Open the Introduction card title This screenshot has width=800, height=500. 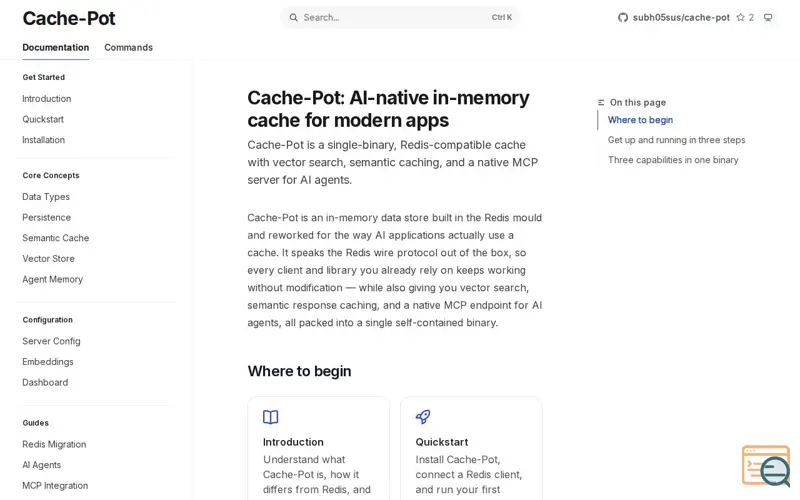point(293,442)
